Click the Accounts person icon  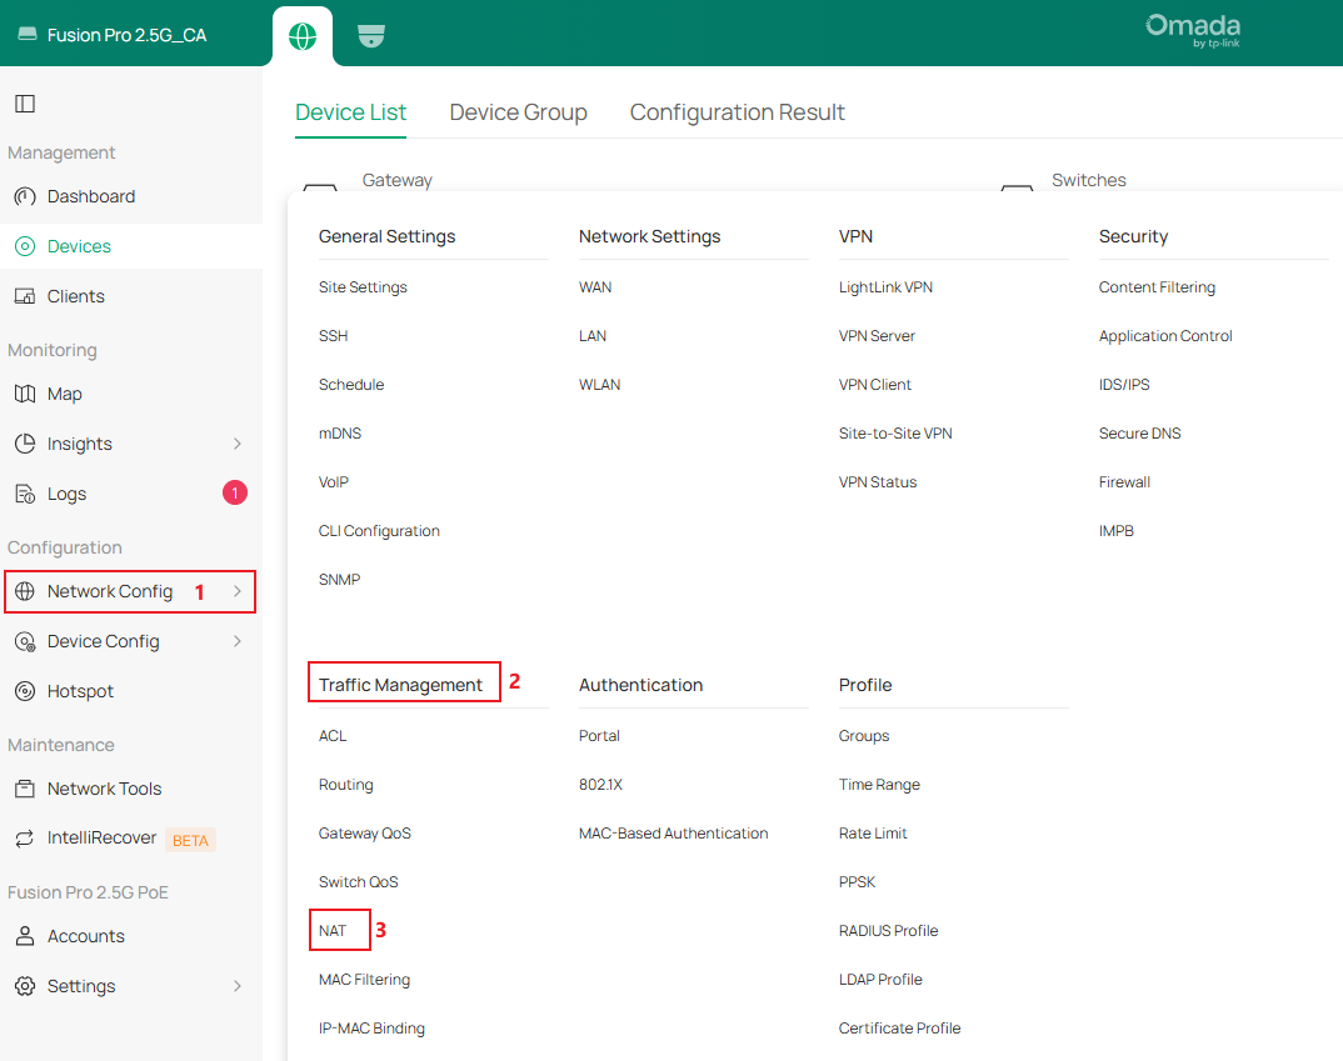(25, 936)
